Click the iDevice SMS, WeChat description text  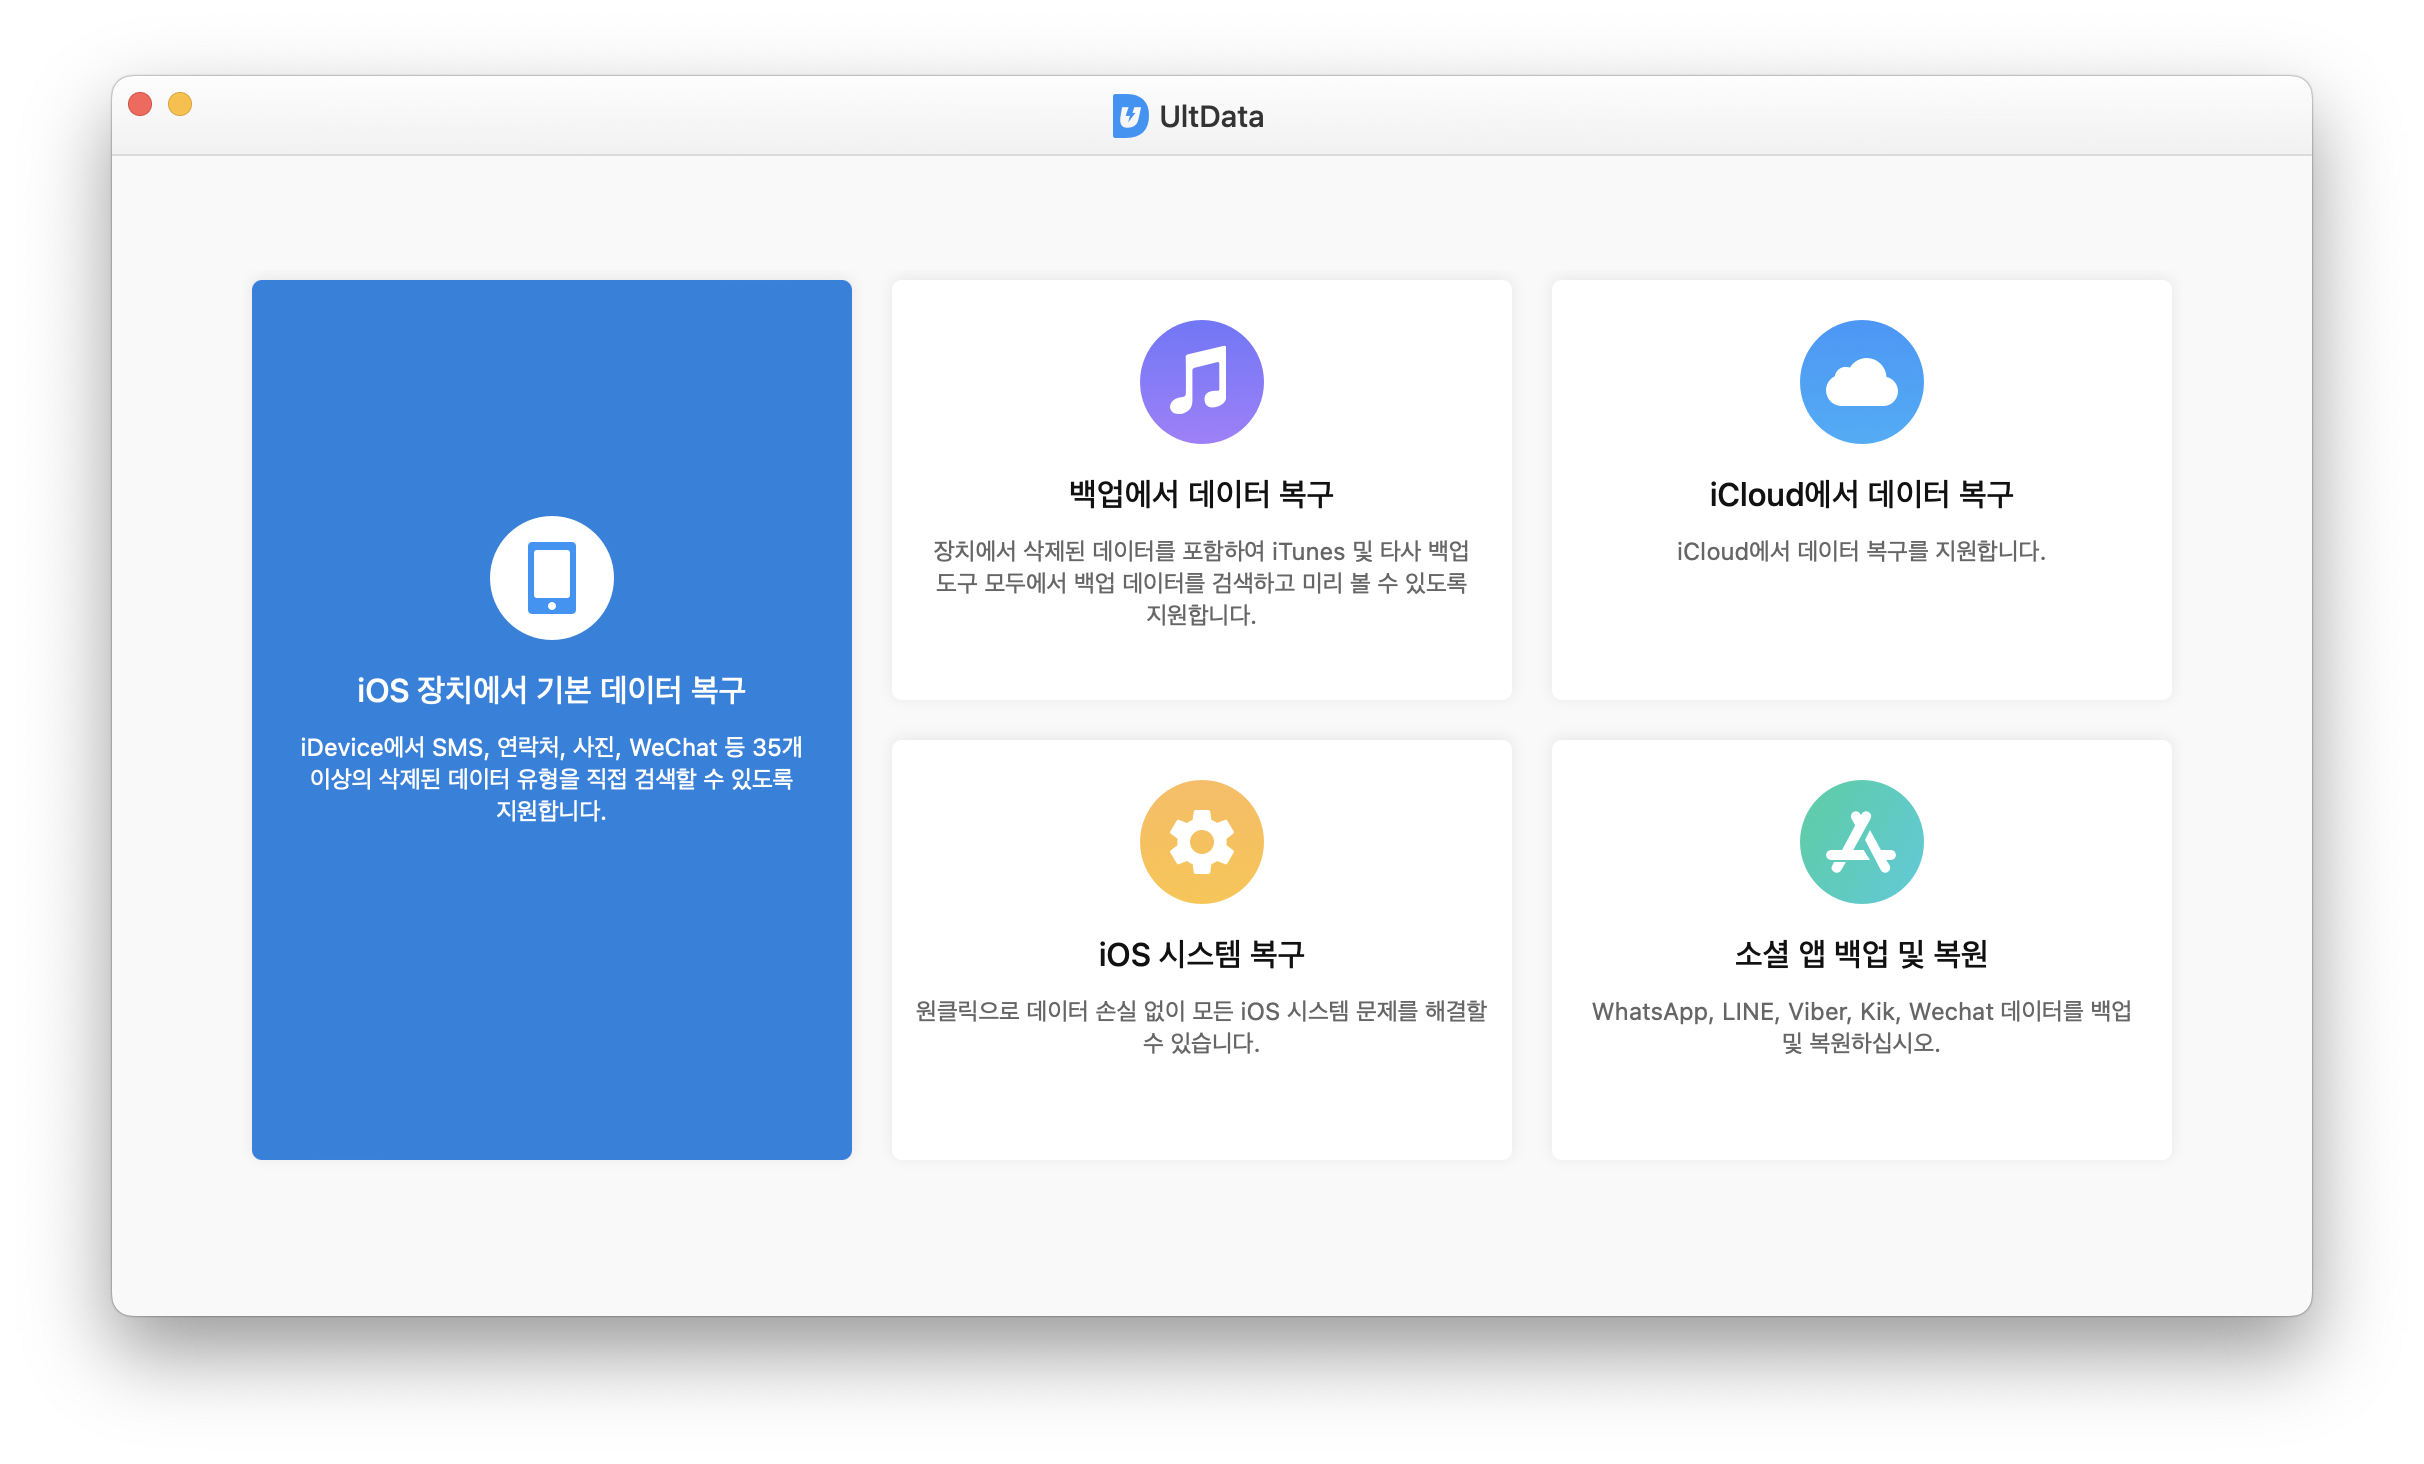point(551,778)
